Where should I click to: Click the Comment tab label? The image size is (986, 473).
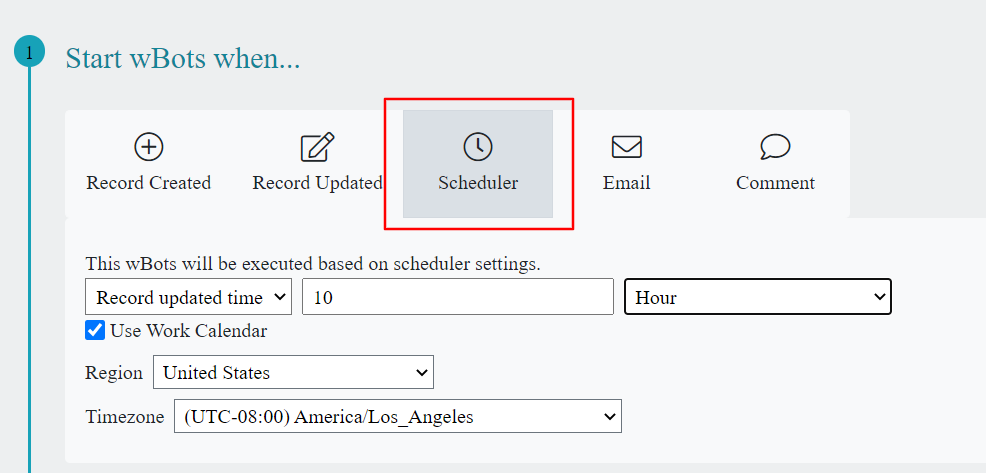tap(775, 183)
